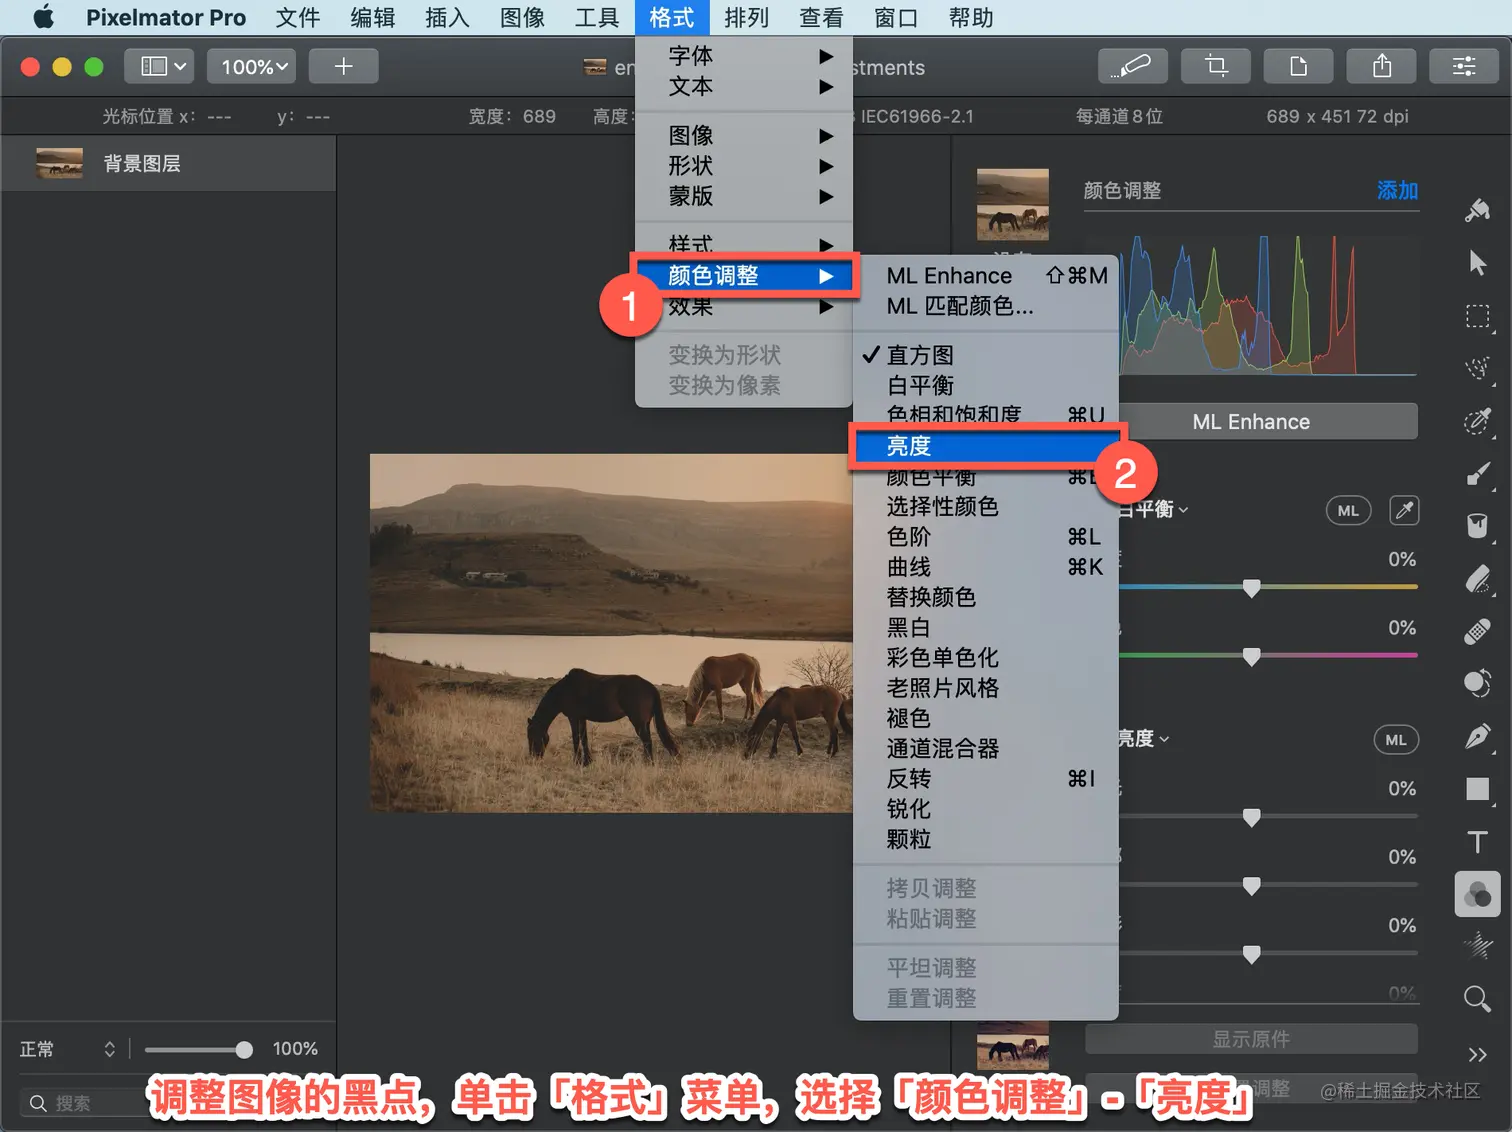This screenshot has height=1132, width=1512.
Task: Click the 显示原件 button
Action: tap(1250, 1039)
